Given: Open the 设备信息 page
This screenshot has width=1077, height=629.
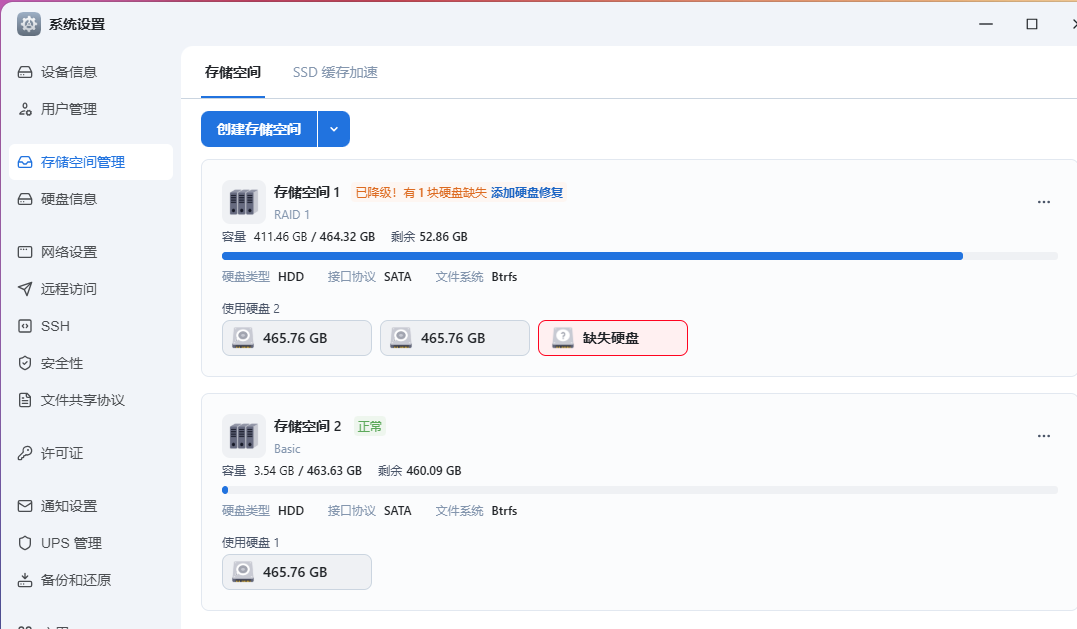Looking at the screenshot, I should pos(91,72).
